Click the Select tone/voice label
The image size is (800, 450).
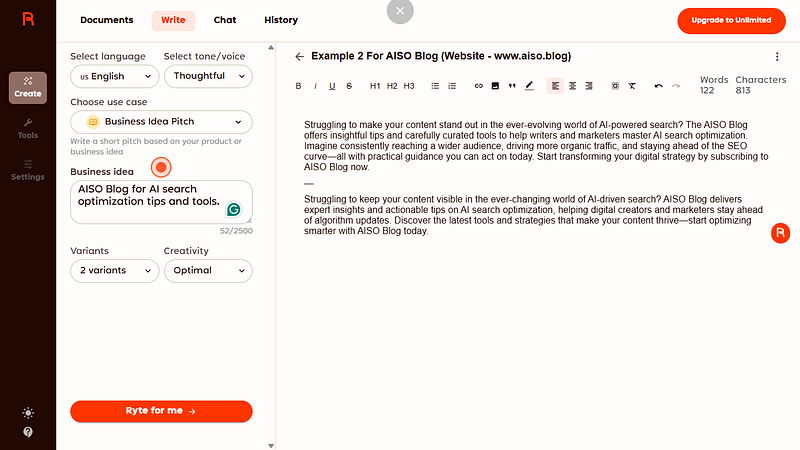(x=204, y=56)
